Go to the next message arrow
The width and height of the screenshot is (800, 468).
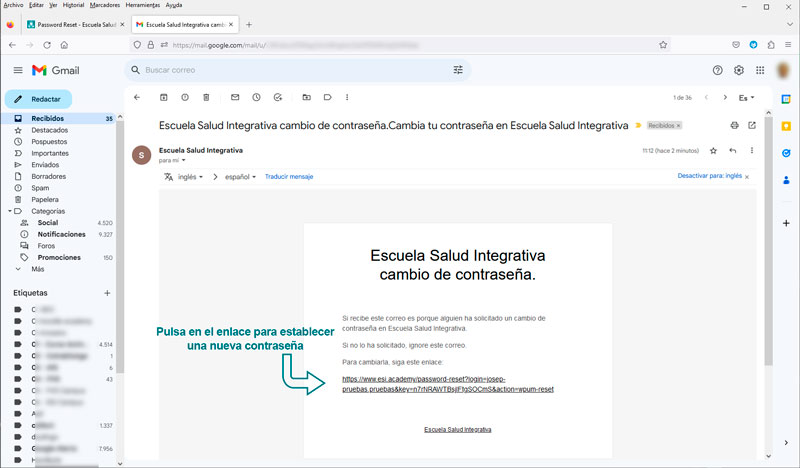tap(725, 97)
